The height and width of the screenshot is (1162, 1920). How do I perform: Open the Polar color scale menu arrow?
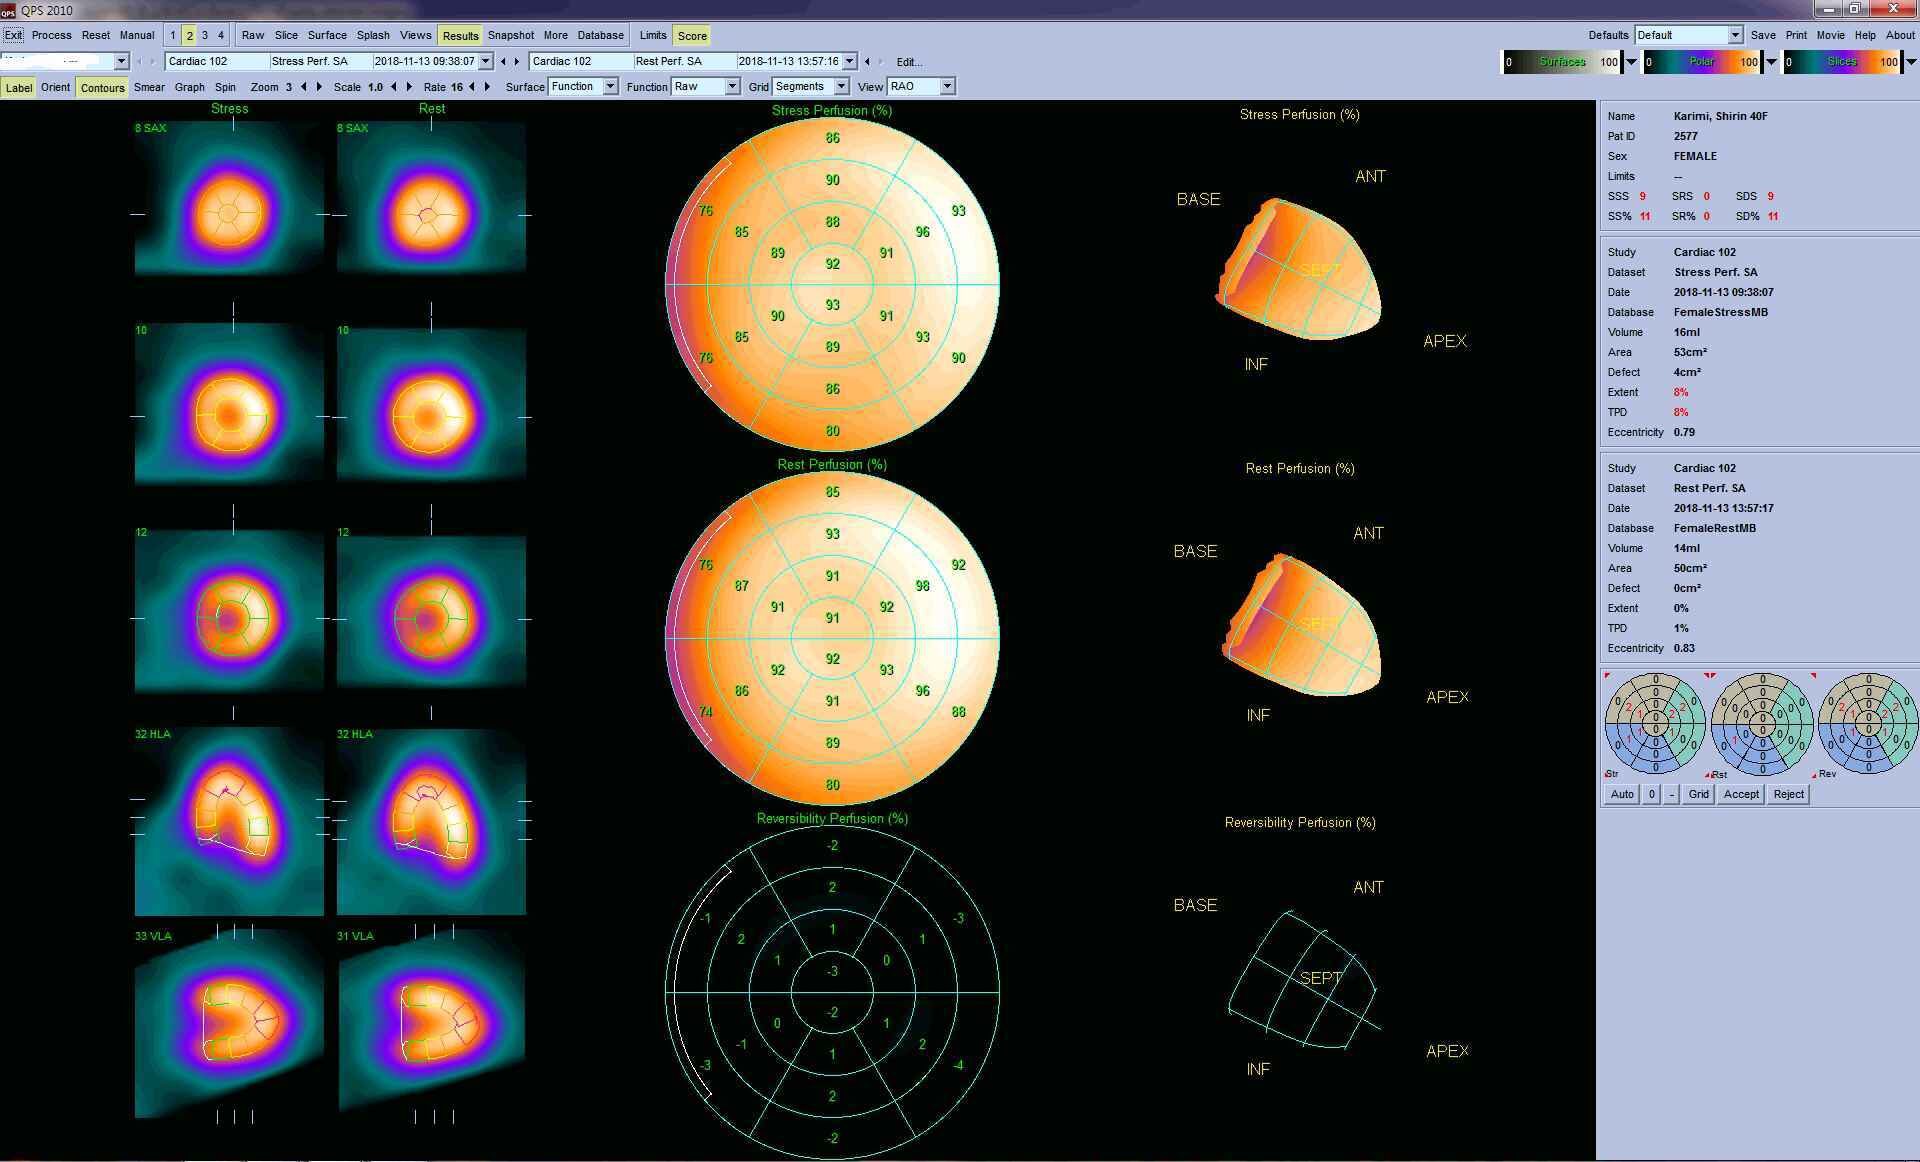coord(1771,62)
